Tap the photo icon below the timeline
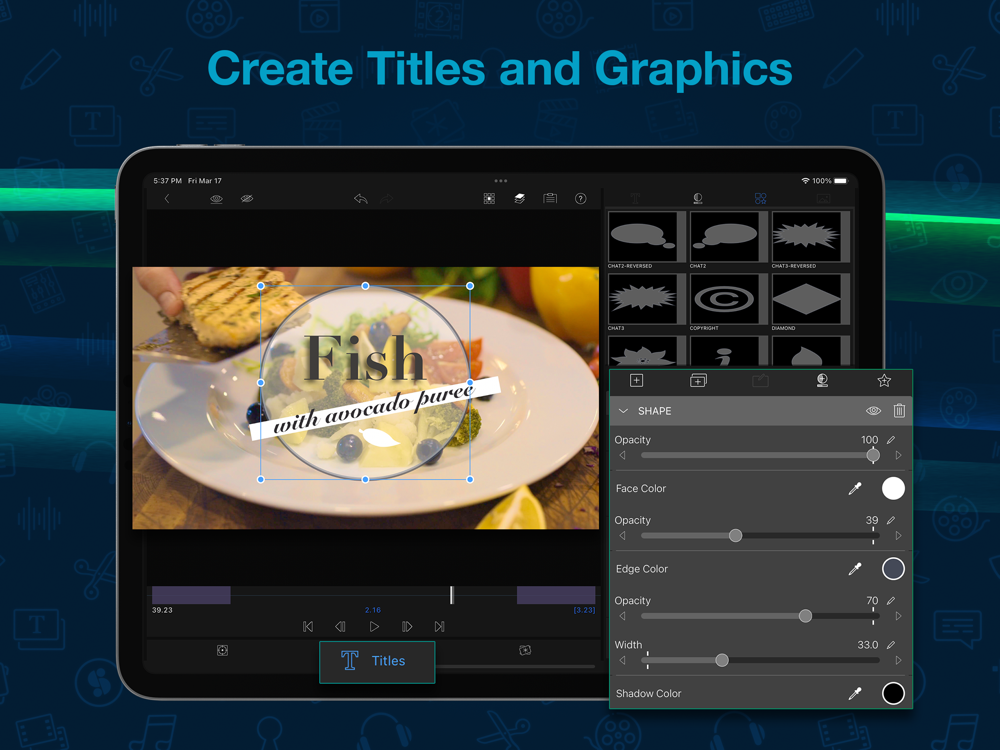Image resolution: width=1000 pixels, height=750 pixels. click(525, 651)
